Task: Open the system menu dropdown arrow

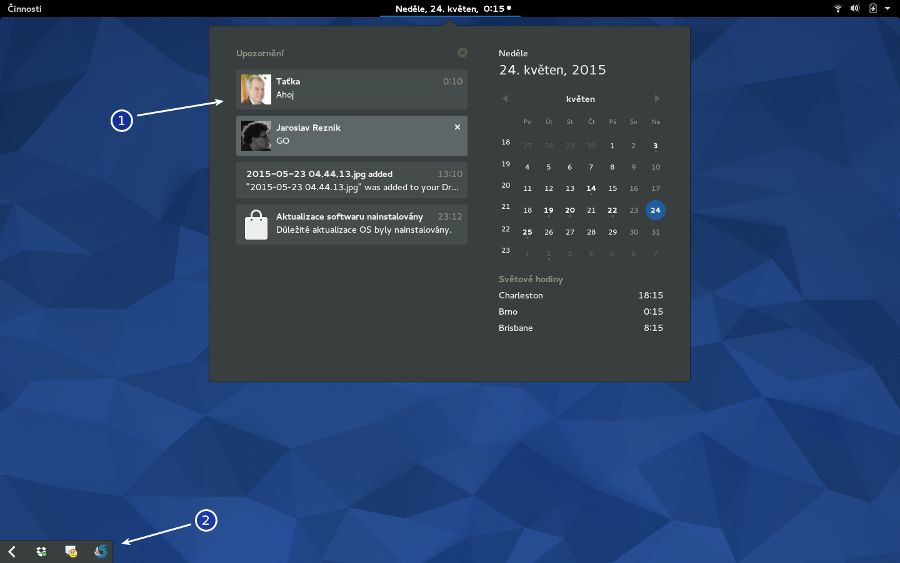Action: pos(887,8)
